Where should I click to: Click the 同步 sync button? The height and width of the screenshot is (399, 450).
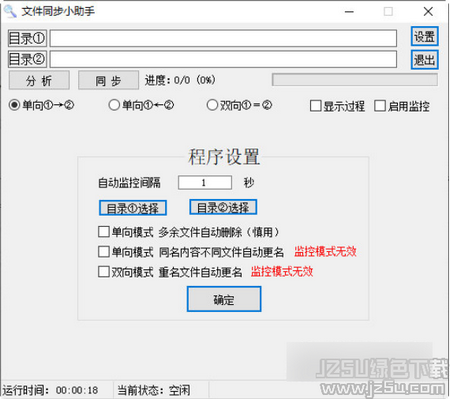click(x=108, y=80)
